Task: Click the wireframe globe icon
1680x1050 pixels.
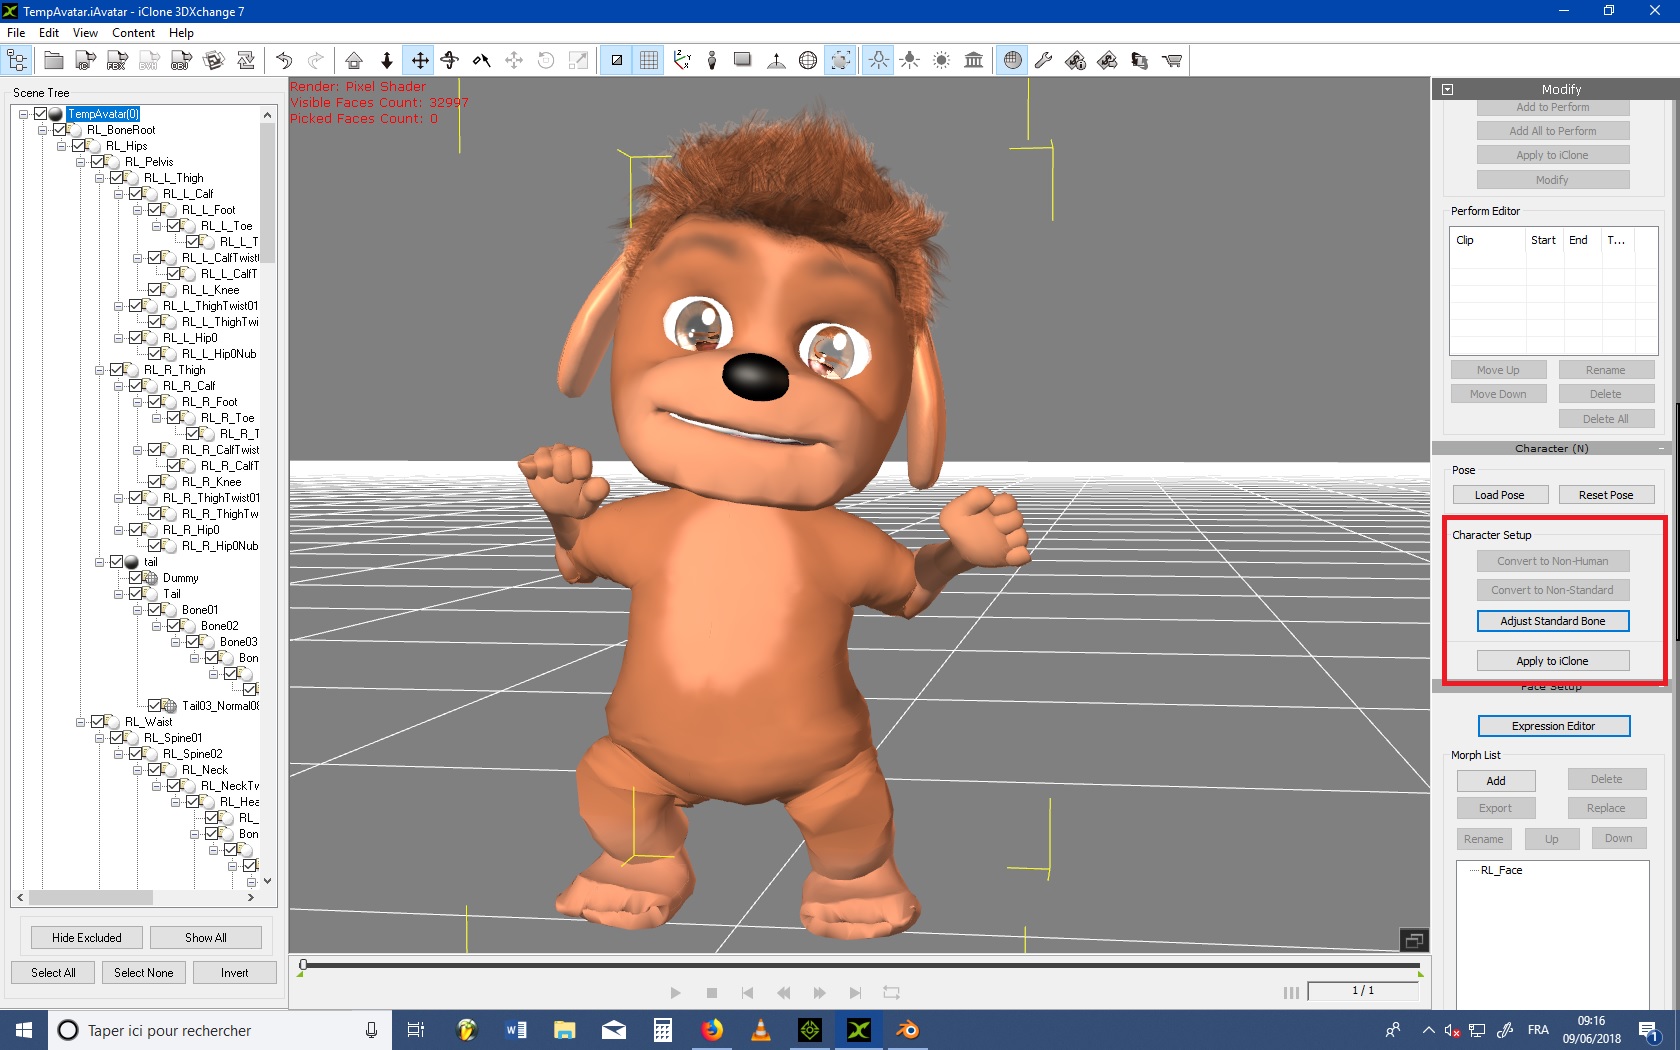Action: pos(808,61)
